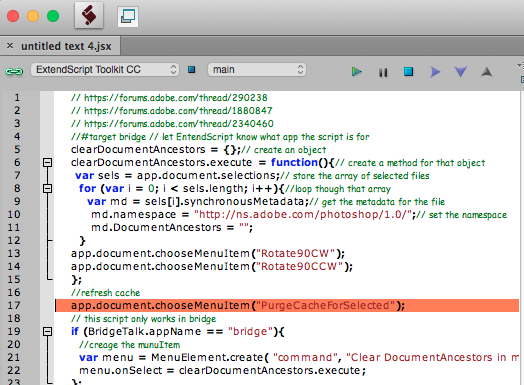Step into with the blue down arrow
This screenshot has height=385, width=524.
[461, 72]
